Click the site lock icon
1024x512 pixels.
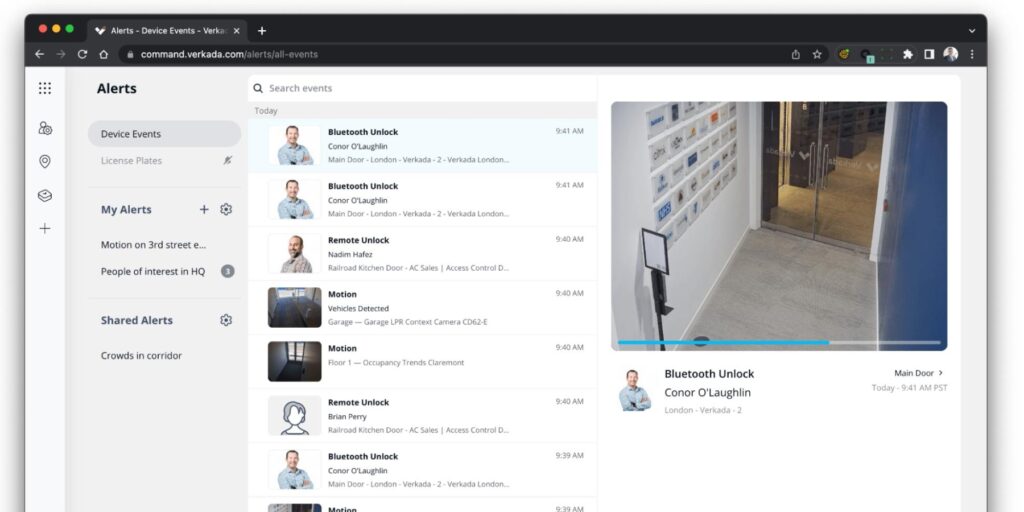pyautogui.click(x=130, y=55)
